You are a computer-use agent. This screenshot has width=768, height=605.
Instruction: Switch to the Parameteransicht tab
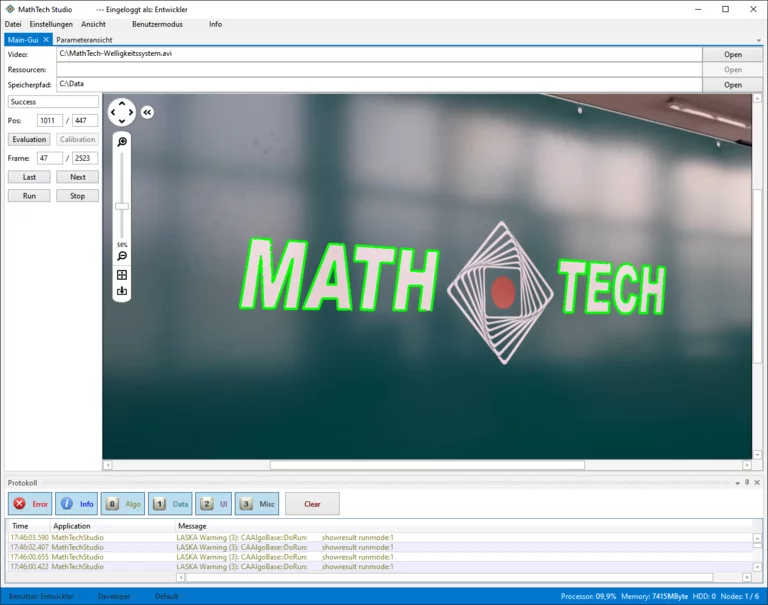84,40
